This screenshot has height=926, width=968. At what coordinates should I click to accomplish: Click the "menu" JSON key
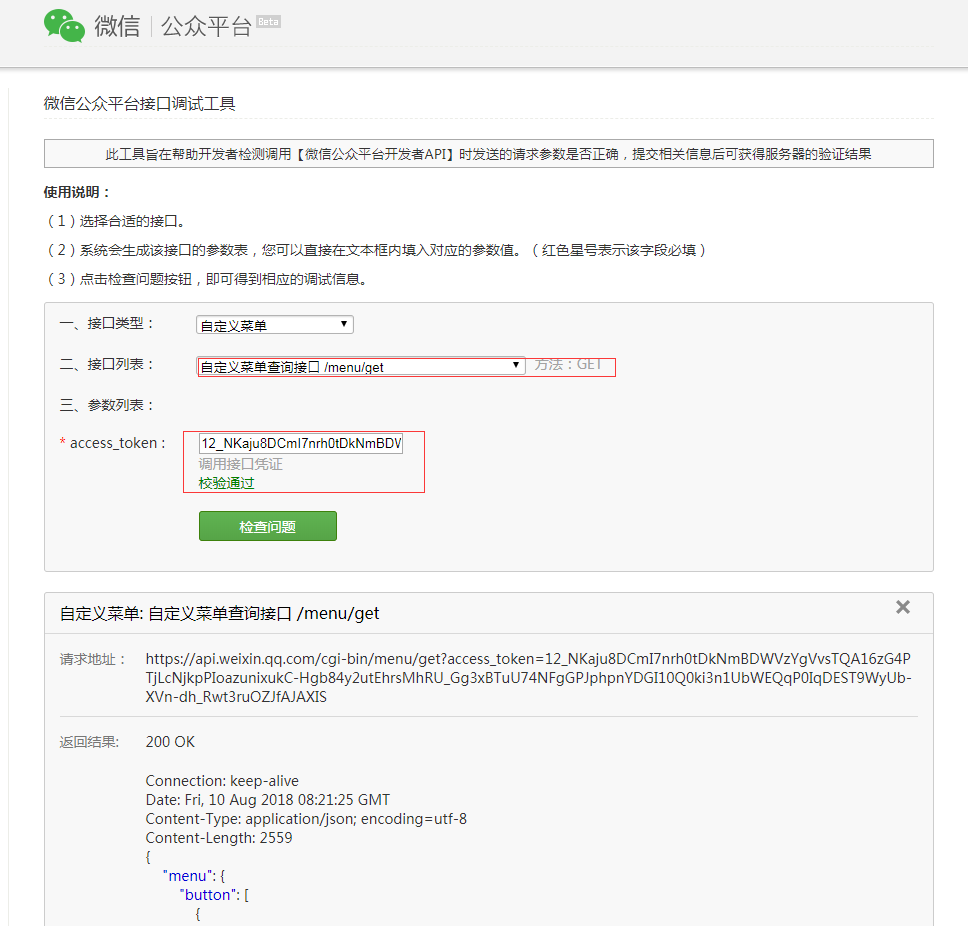click(x=187, y=876)
